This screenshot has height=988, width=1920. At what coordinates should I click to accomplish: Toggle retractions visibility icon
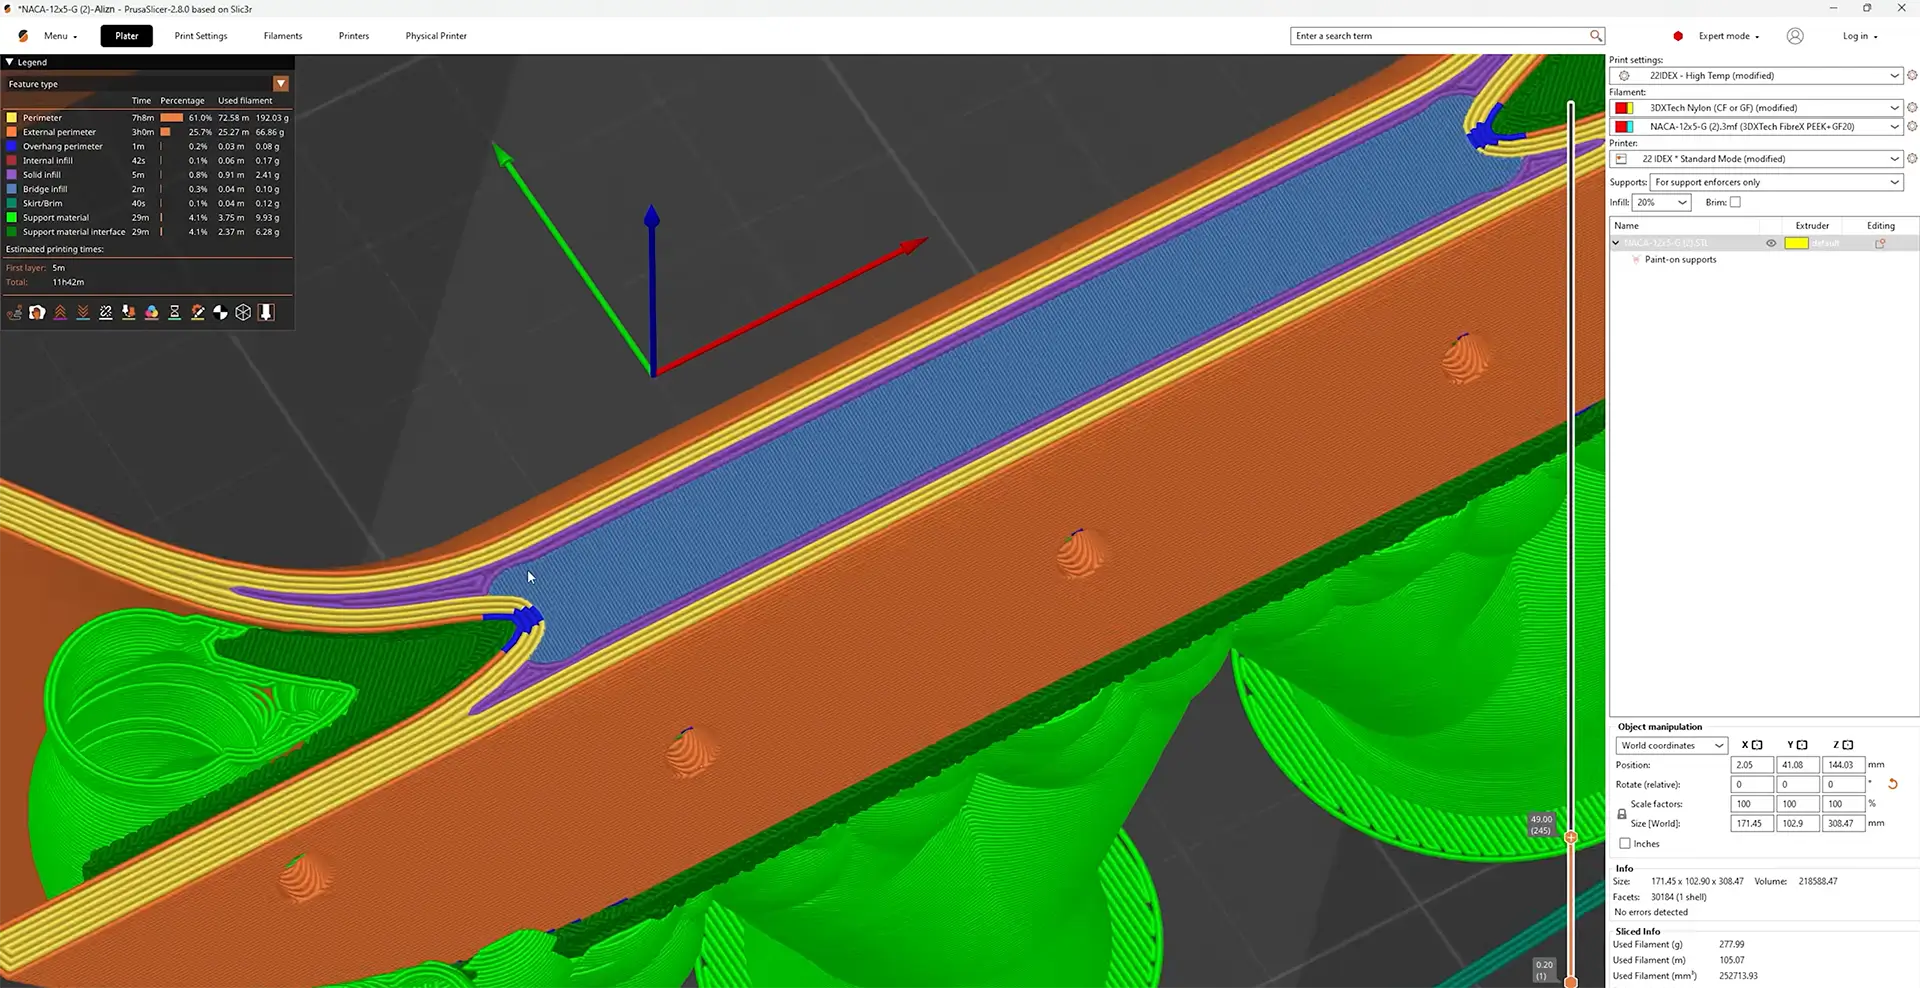coord(60,313)
